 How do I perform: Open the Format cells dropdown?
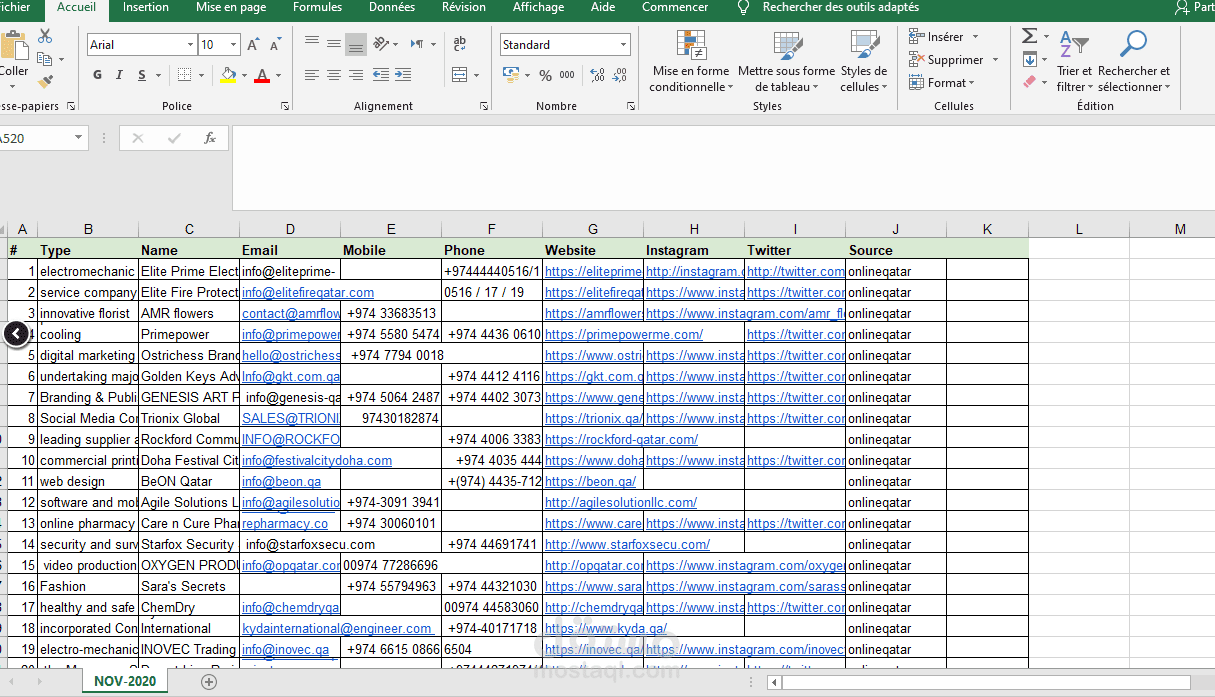pyautogui.click(x=943, y=83)
